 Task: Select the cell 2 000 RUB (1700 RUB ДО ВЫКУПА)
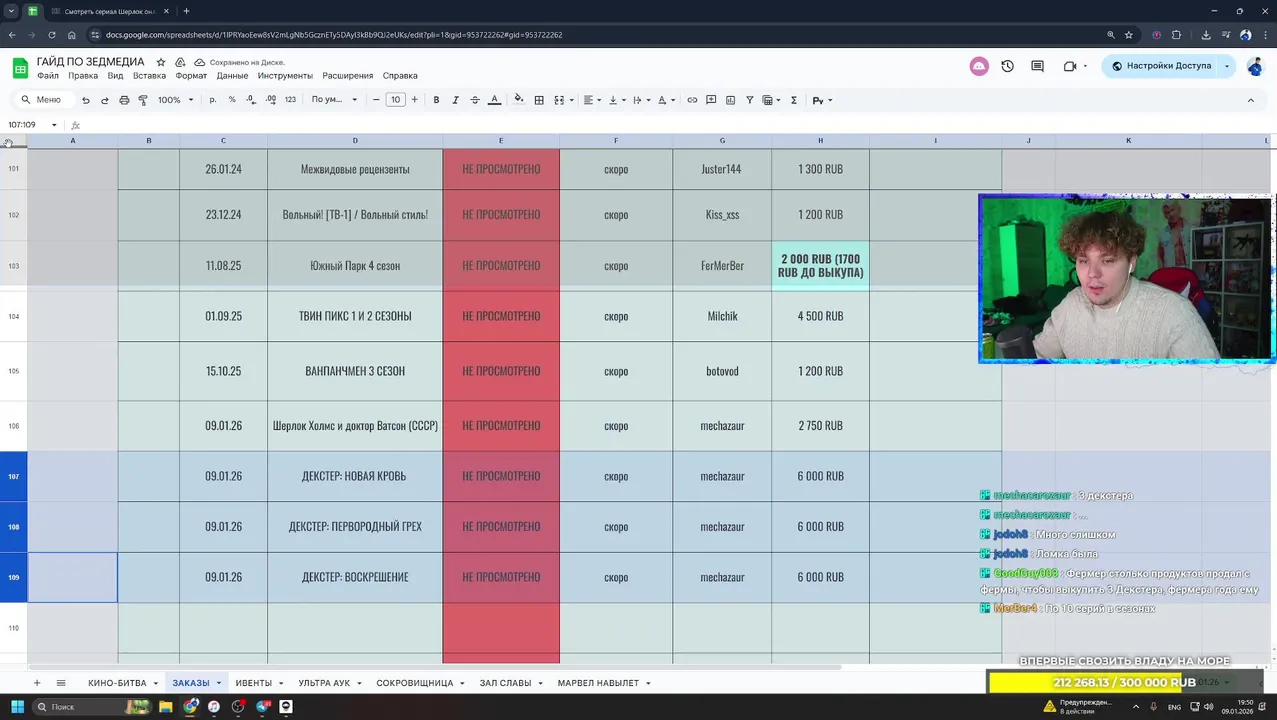tap(820, 266)
